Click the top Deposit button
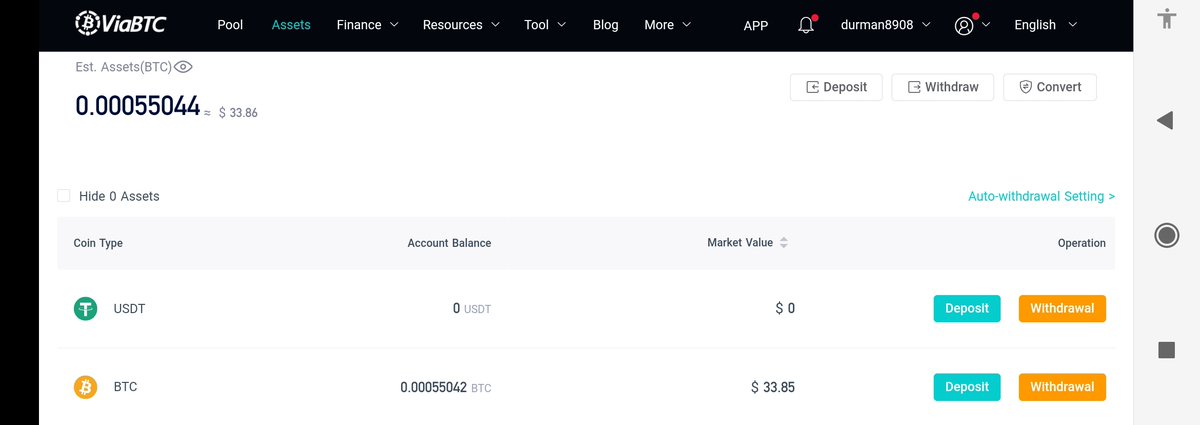The image size is (1200, 425). tap(836, 87)
